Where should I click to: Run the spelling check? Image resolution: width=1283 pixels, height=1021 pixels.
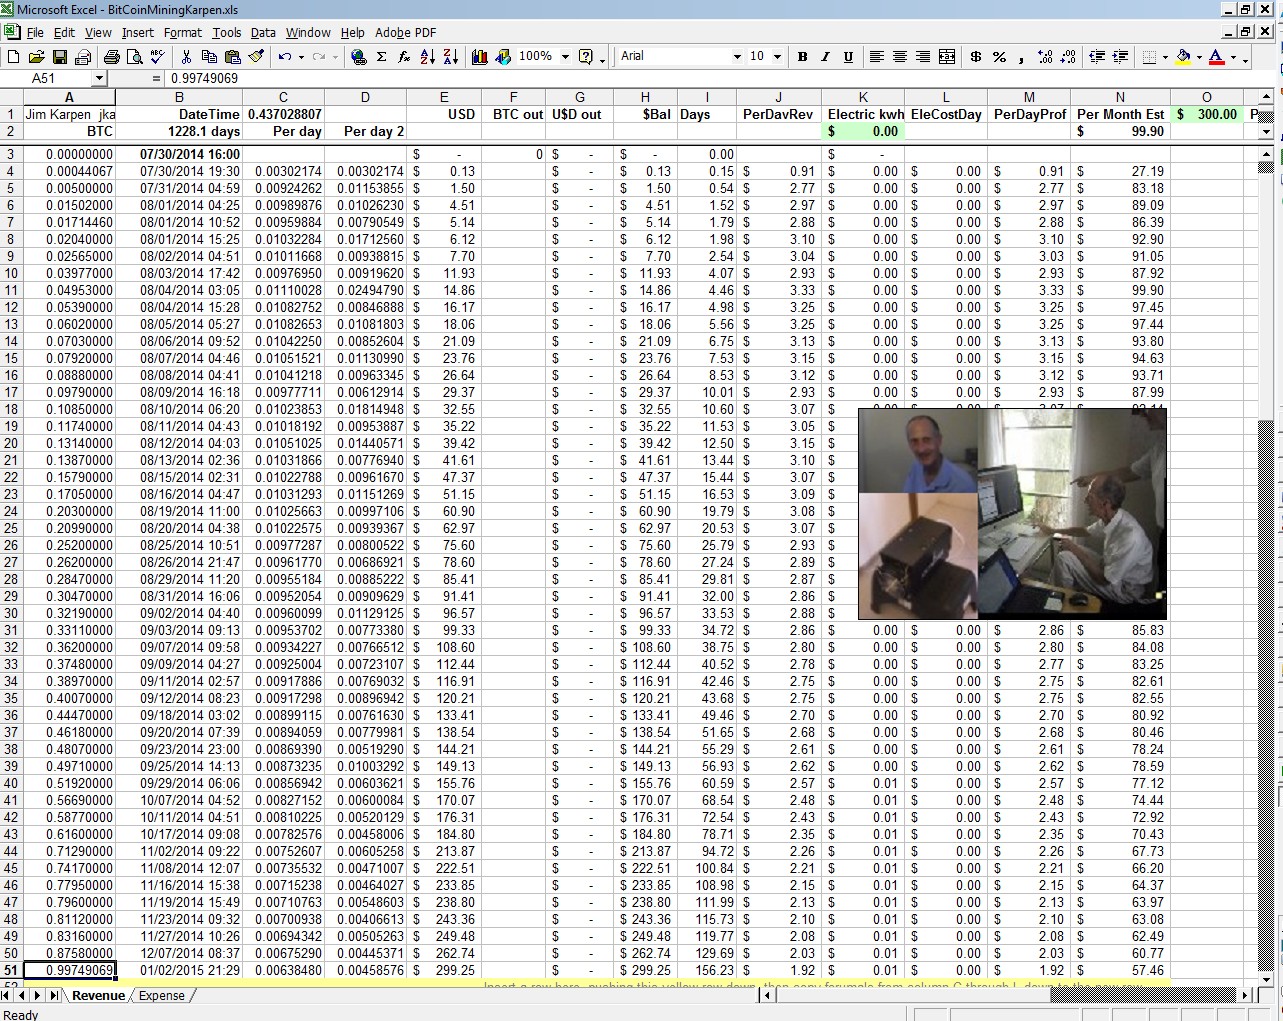158,57
